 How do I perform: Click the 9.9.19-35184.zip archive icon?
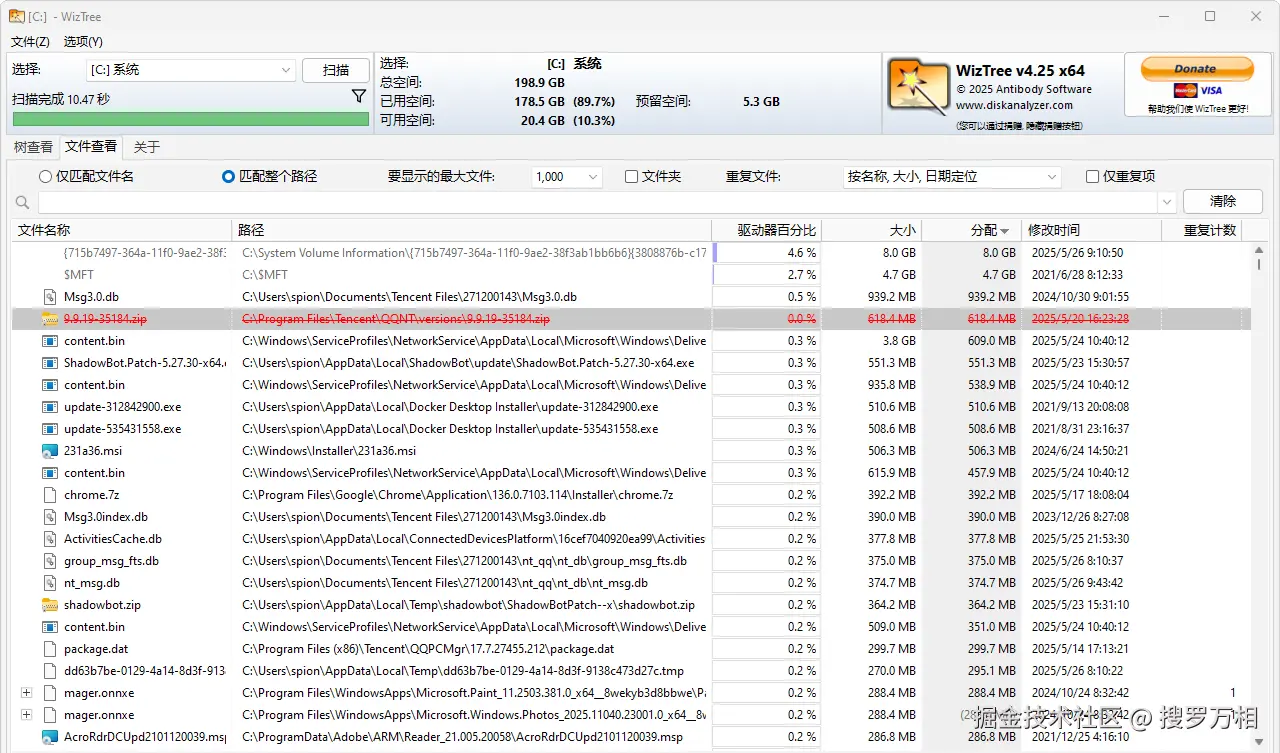pos(50,319)
